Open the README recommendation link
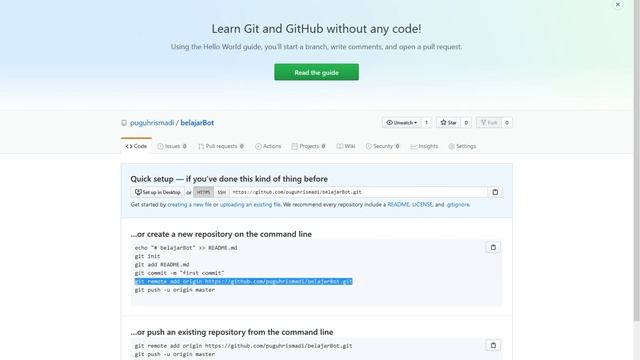 [398, 204]
